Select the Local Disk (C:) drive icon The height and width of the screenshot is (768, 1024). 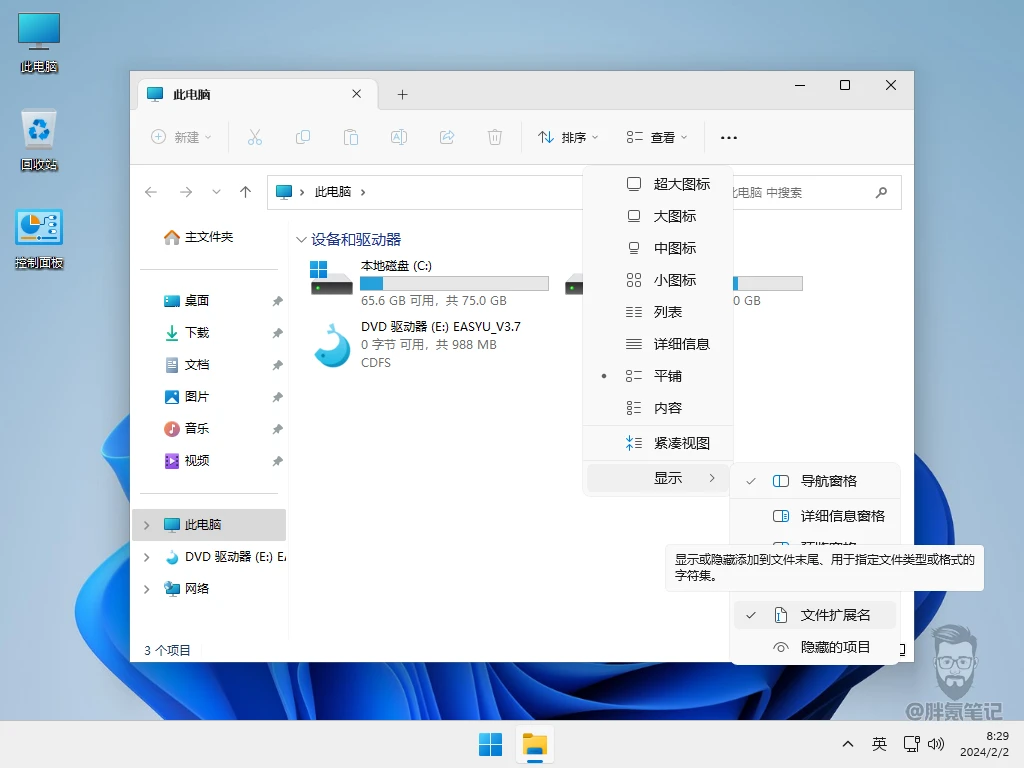(332, 278)
